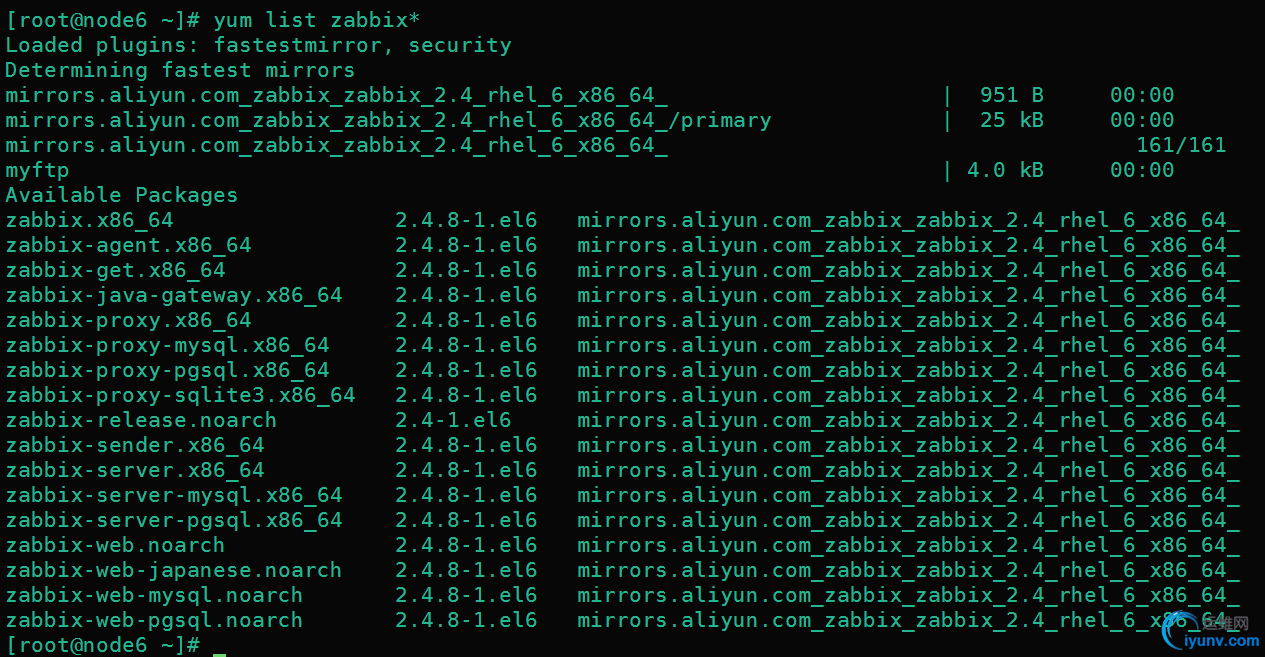The height and width of the screenshot is (657, 1265).
Task: Select the zabbix-java-gateway.x86_64 package entry
Action: [174, 295]
